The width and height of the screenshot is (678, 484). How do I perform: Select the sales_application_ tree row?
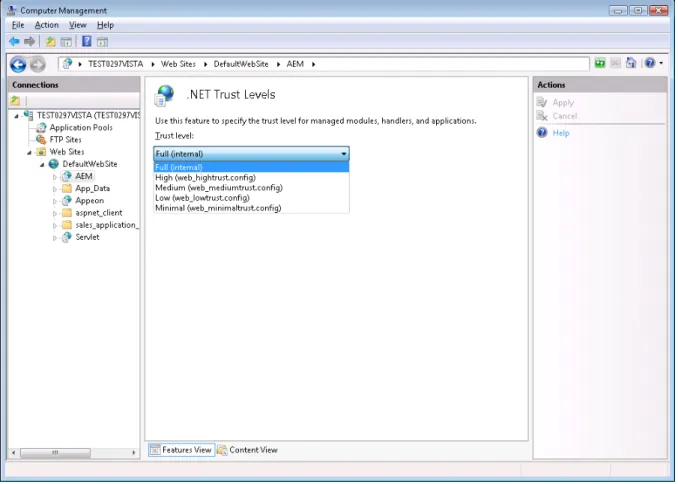click(x=107, y=225)
